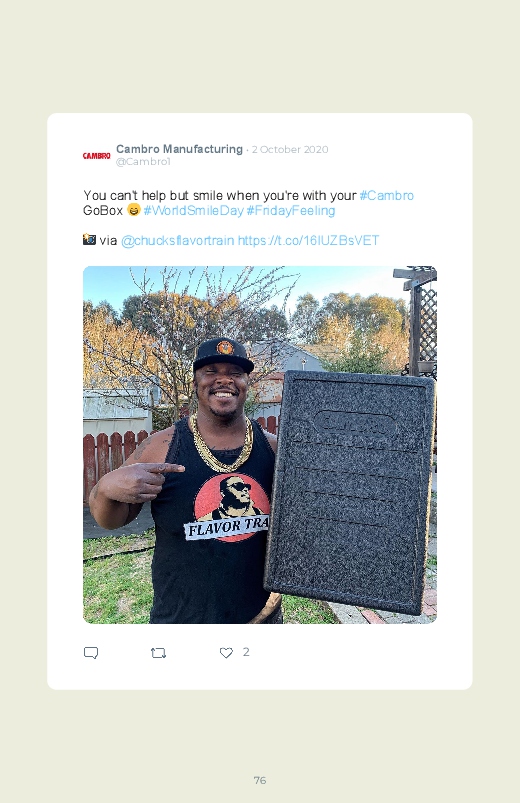Select the #FridayFeeling hashtag
This screenshot has height=803, width=520.
[291, 210]
